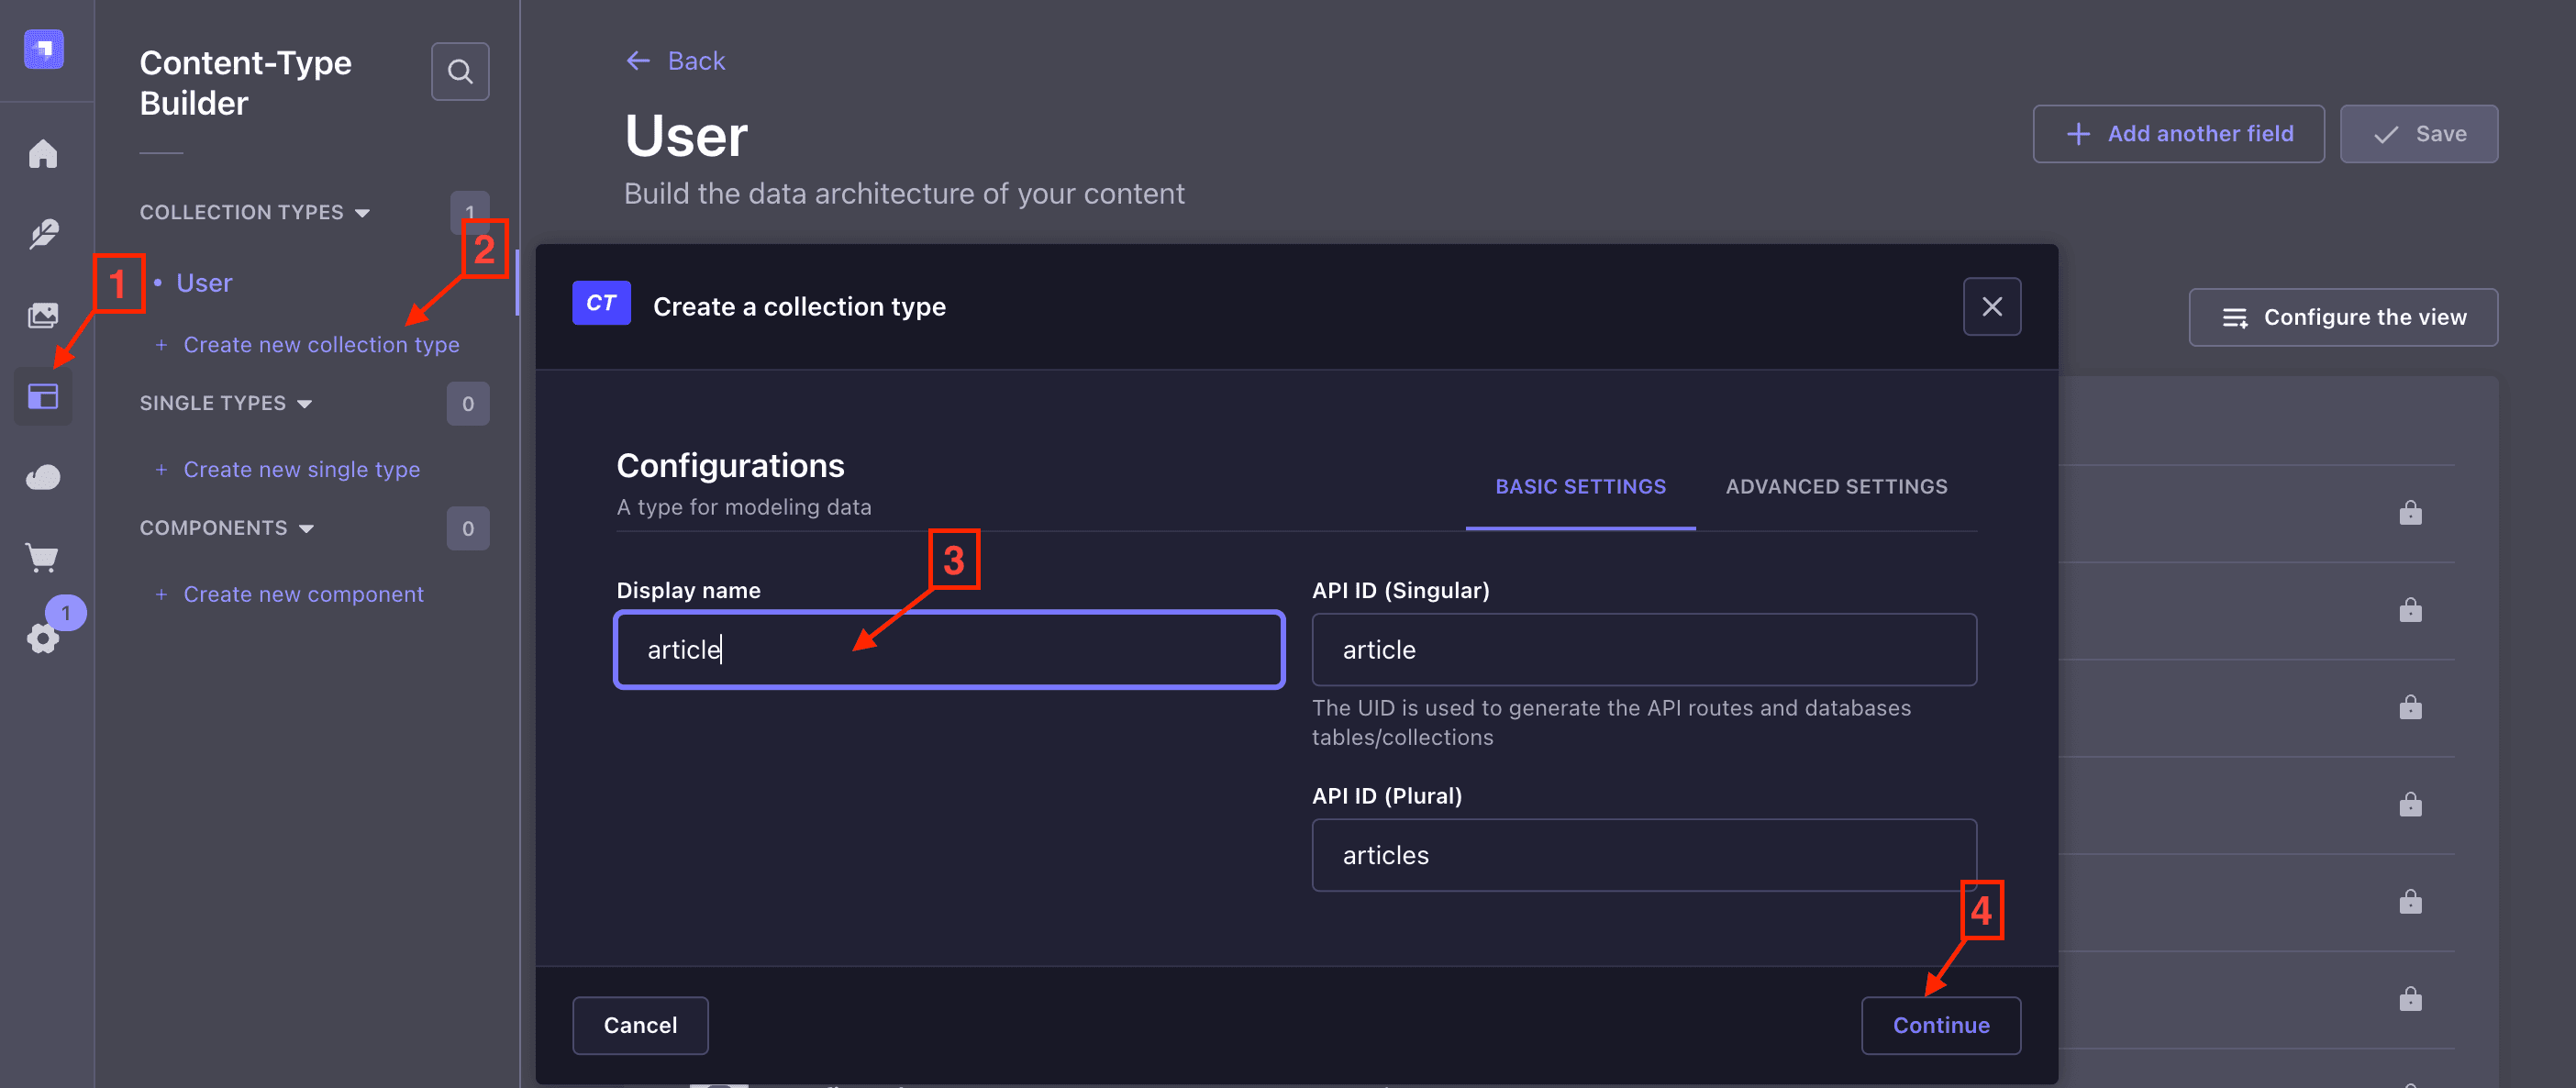Open the Cloud deploy icon

coord(43,477)
